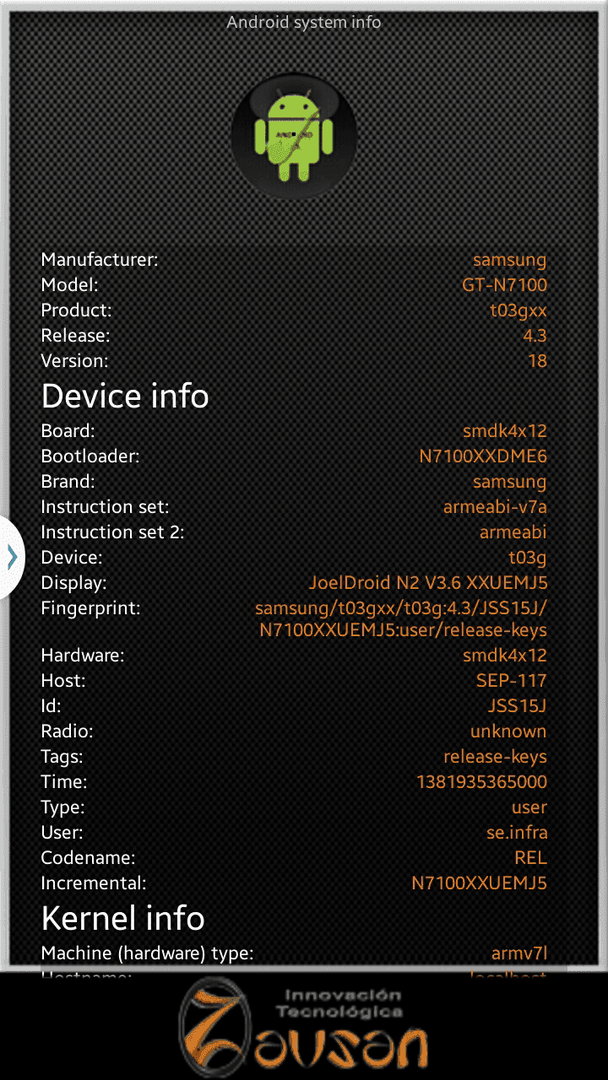The width and height of the screenshot is (608, 1080).
Task: Tap the Manufacturer samsung value
Action: (x=510, y=260)
